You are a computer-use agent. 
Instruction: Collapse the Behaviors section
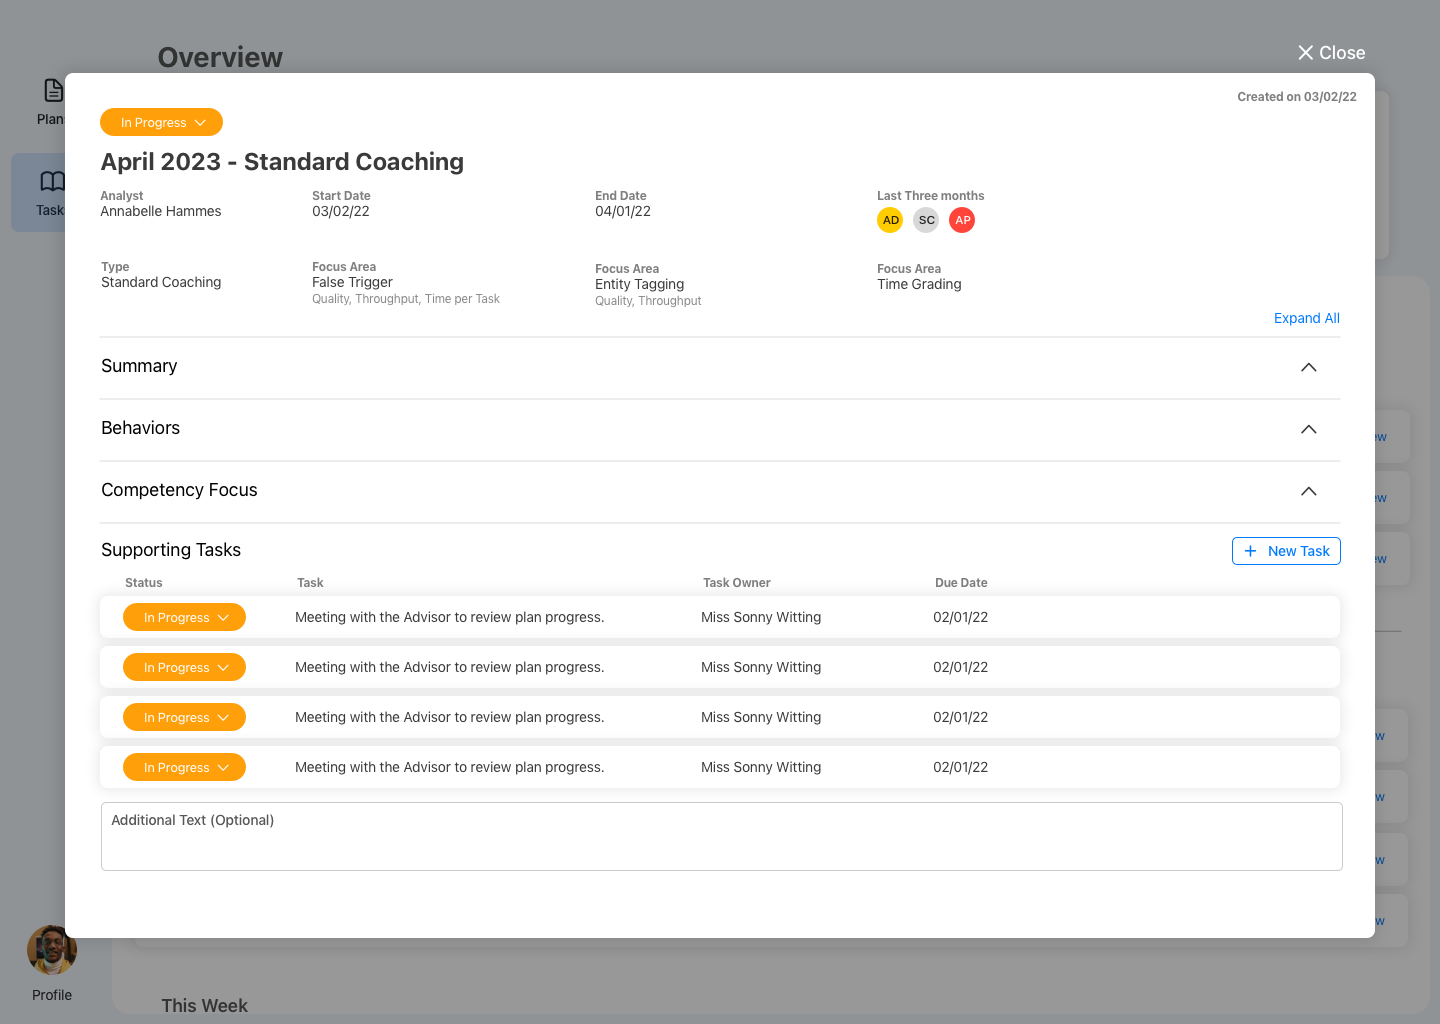(1308, 429)
